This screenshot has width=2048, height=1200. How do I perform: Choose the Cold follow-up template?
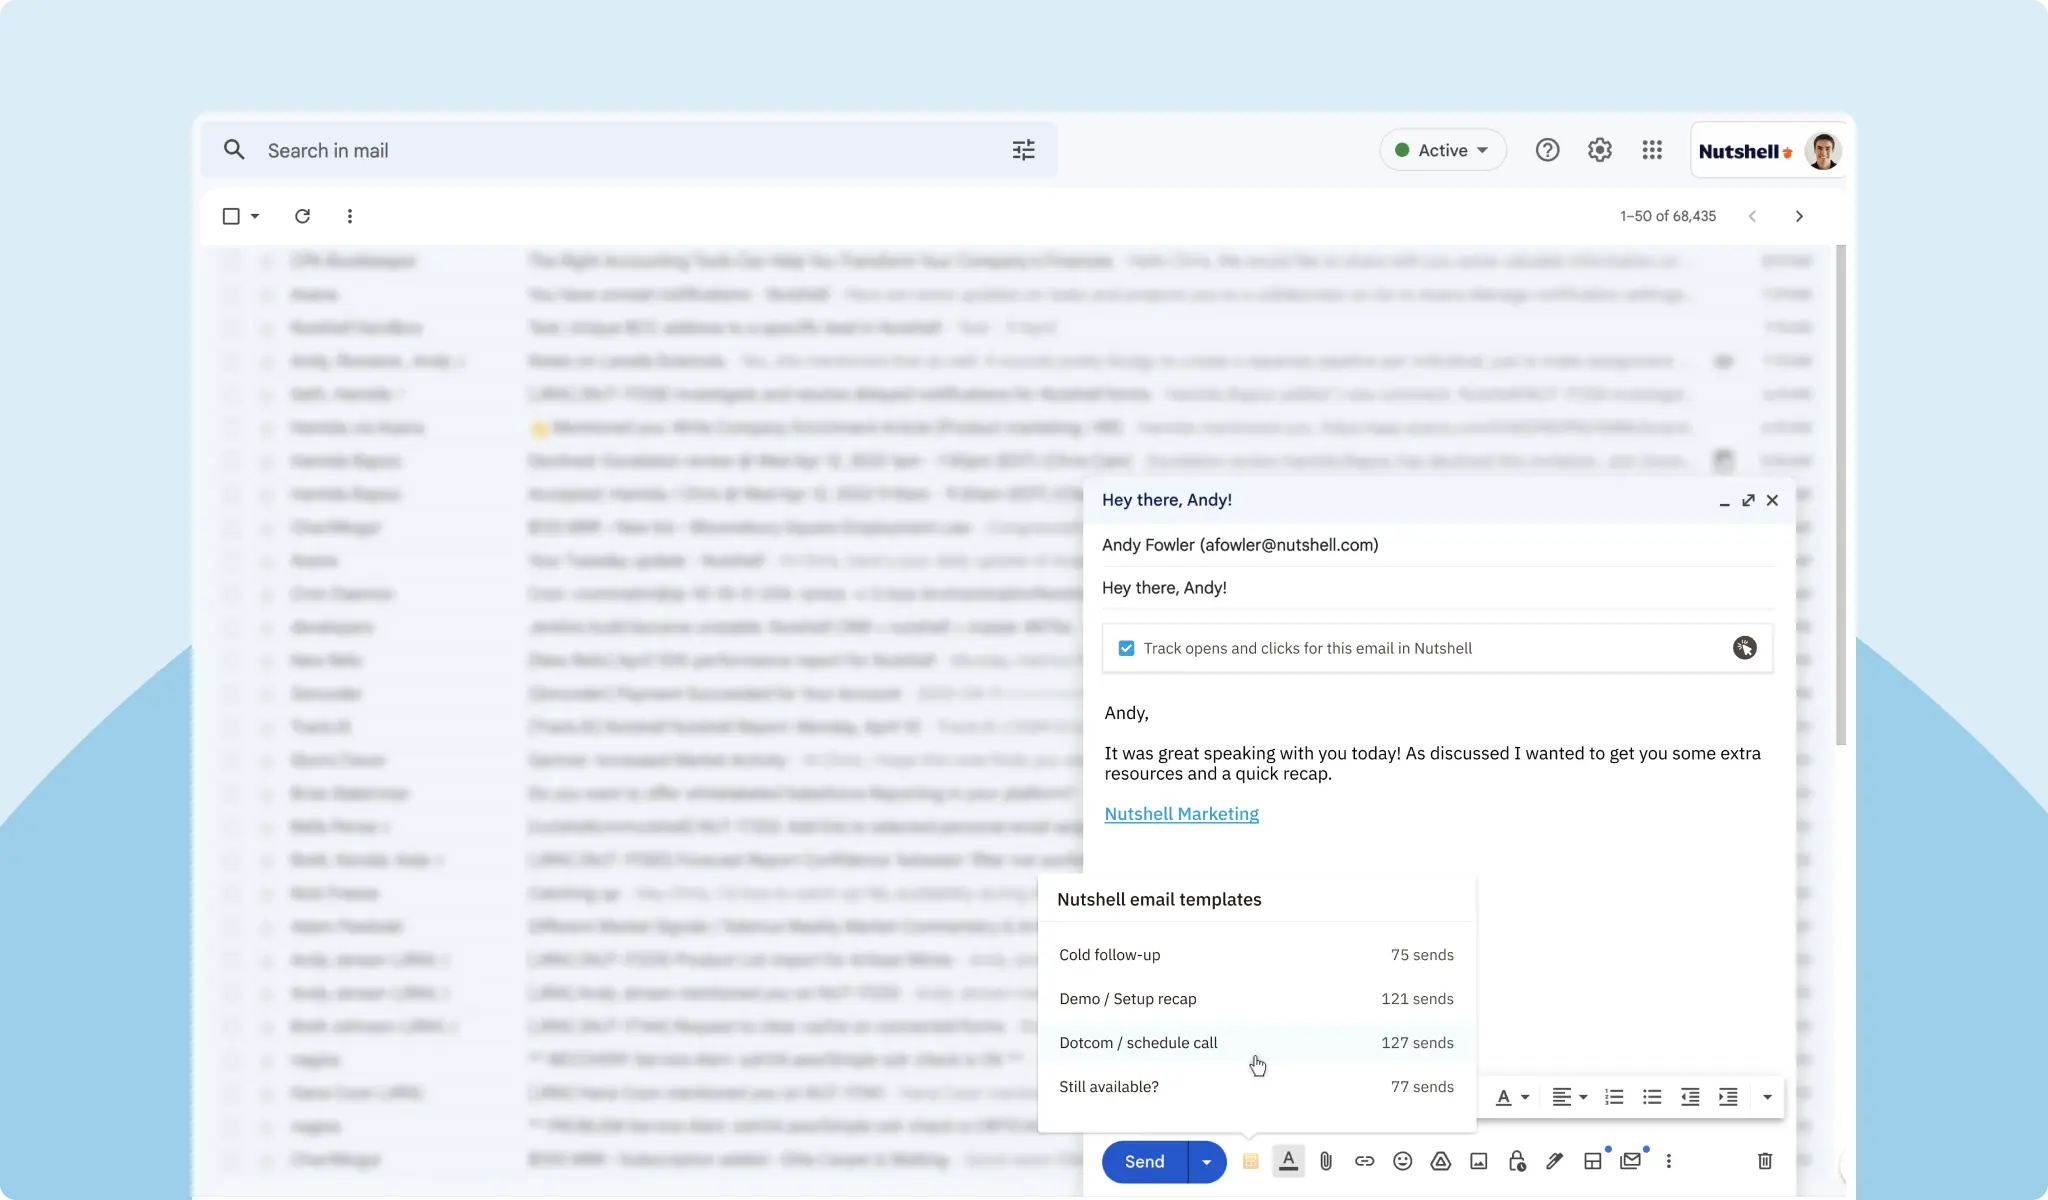pyautogui.click(x=1109, y=954)
